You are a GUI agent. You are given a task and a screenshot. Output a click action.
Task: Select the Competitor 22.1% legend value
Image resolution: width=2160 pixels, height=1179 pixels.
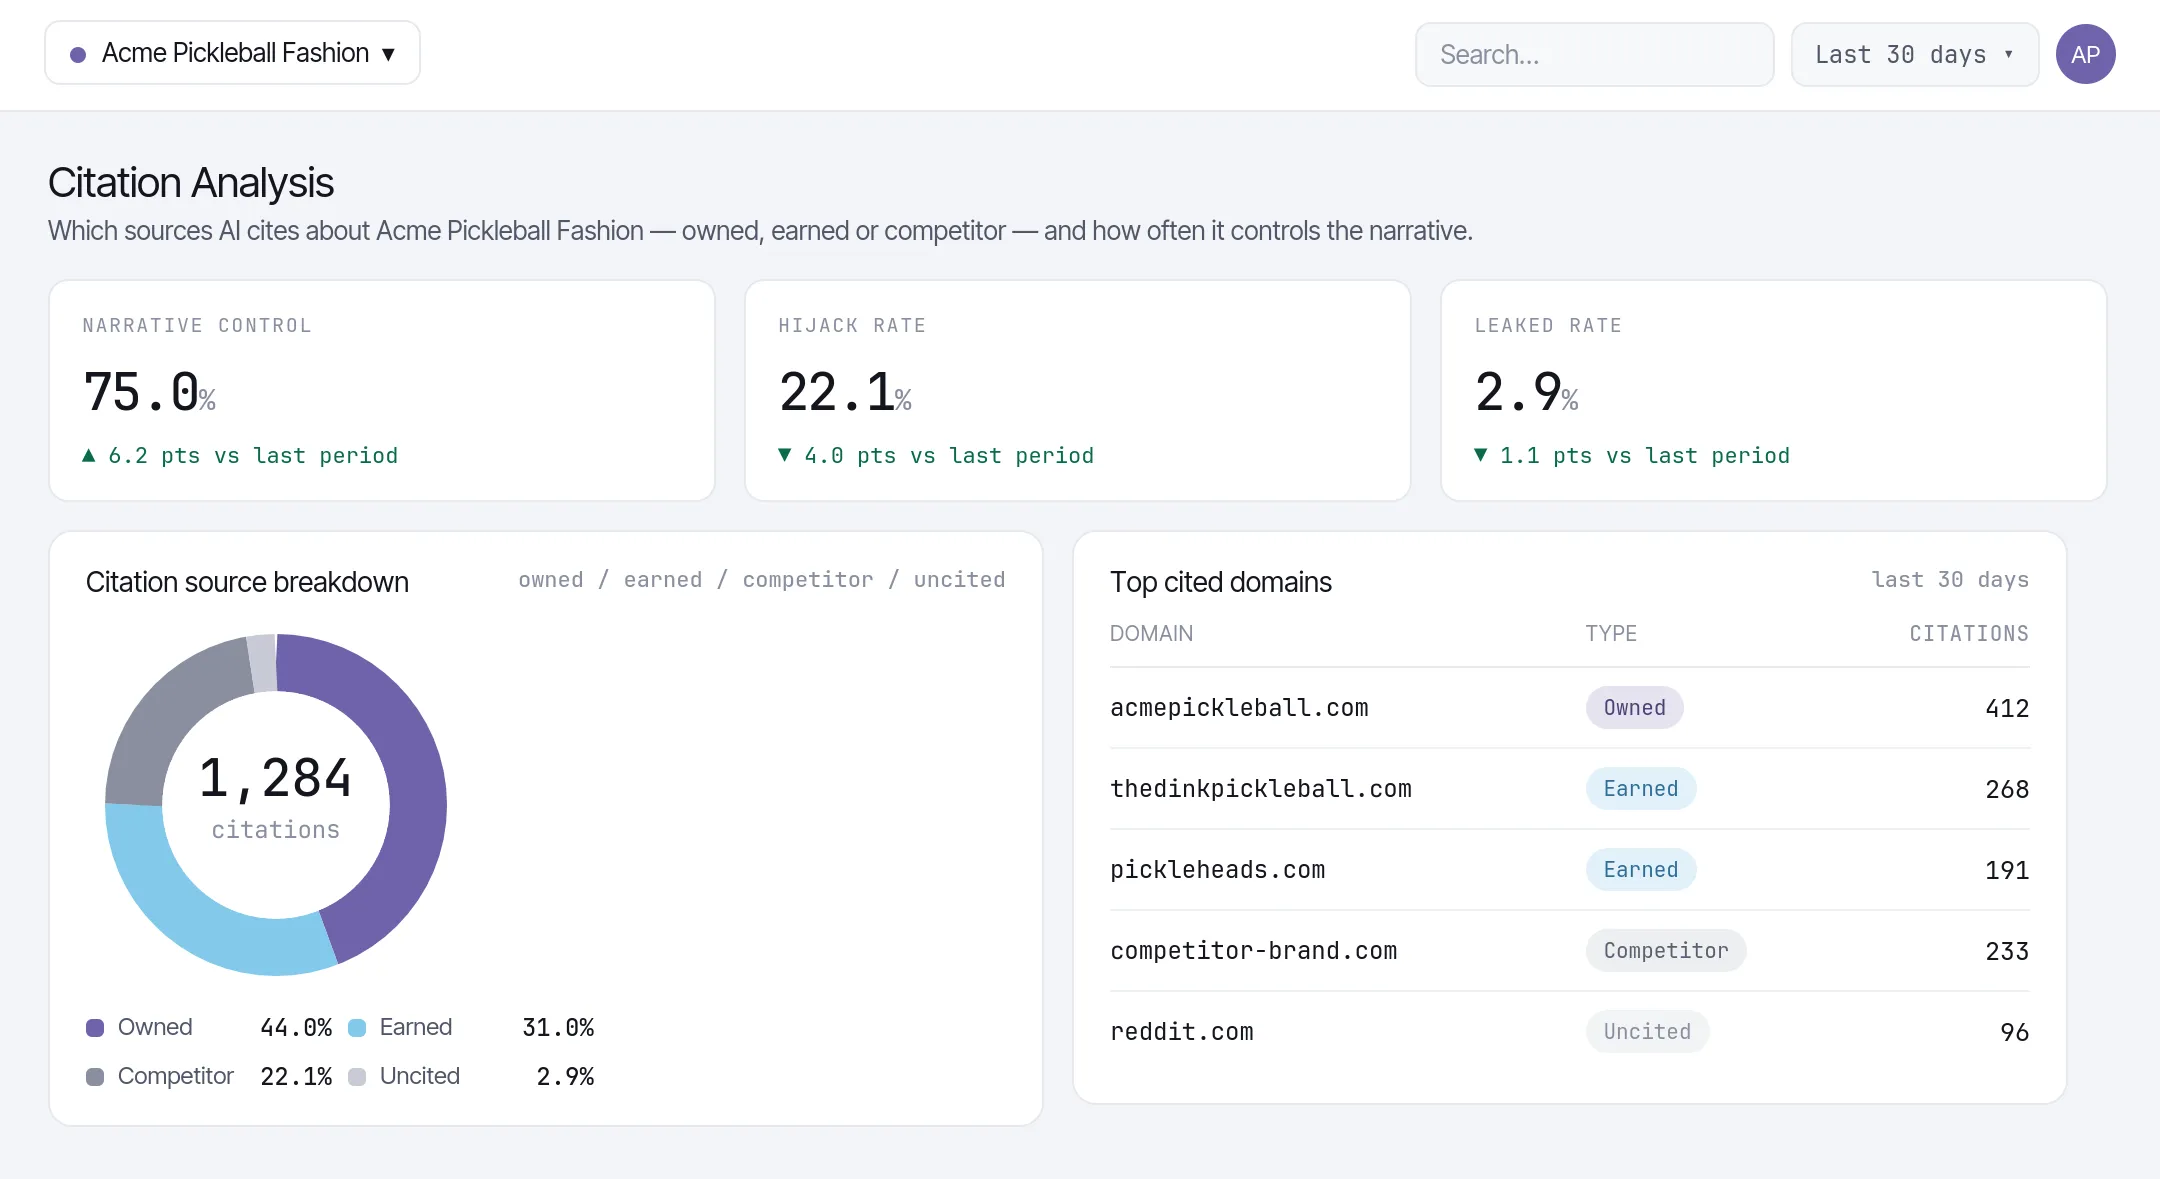click(296, 1077)
